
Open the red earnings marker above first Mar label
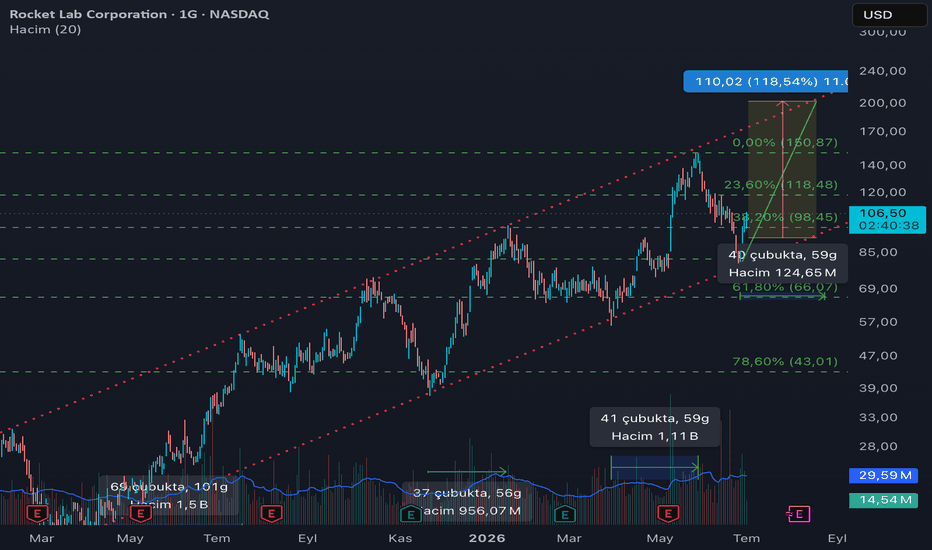[37, 513]
